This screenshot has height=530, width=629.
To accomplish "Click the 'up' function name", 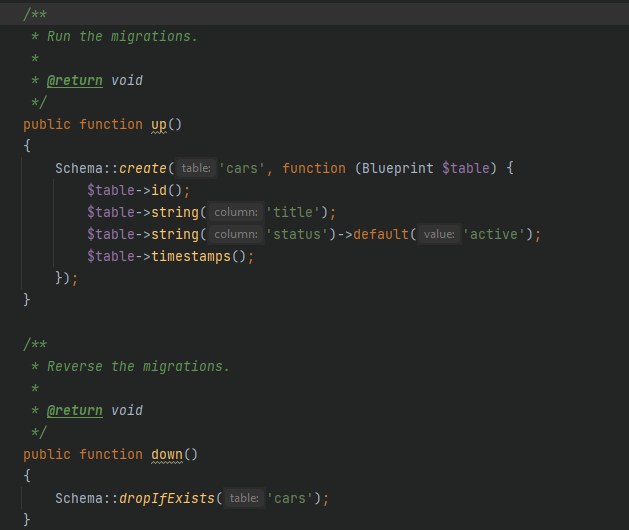I will pyautogui.click(x=158, y=124).
